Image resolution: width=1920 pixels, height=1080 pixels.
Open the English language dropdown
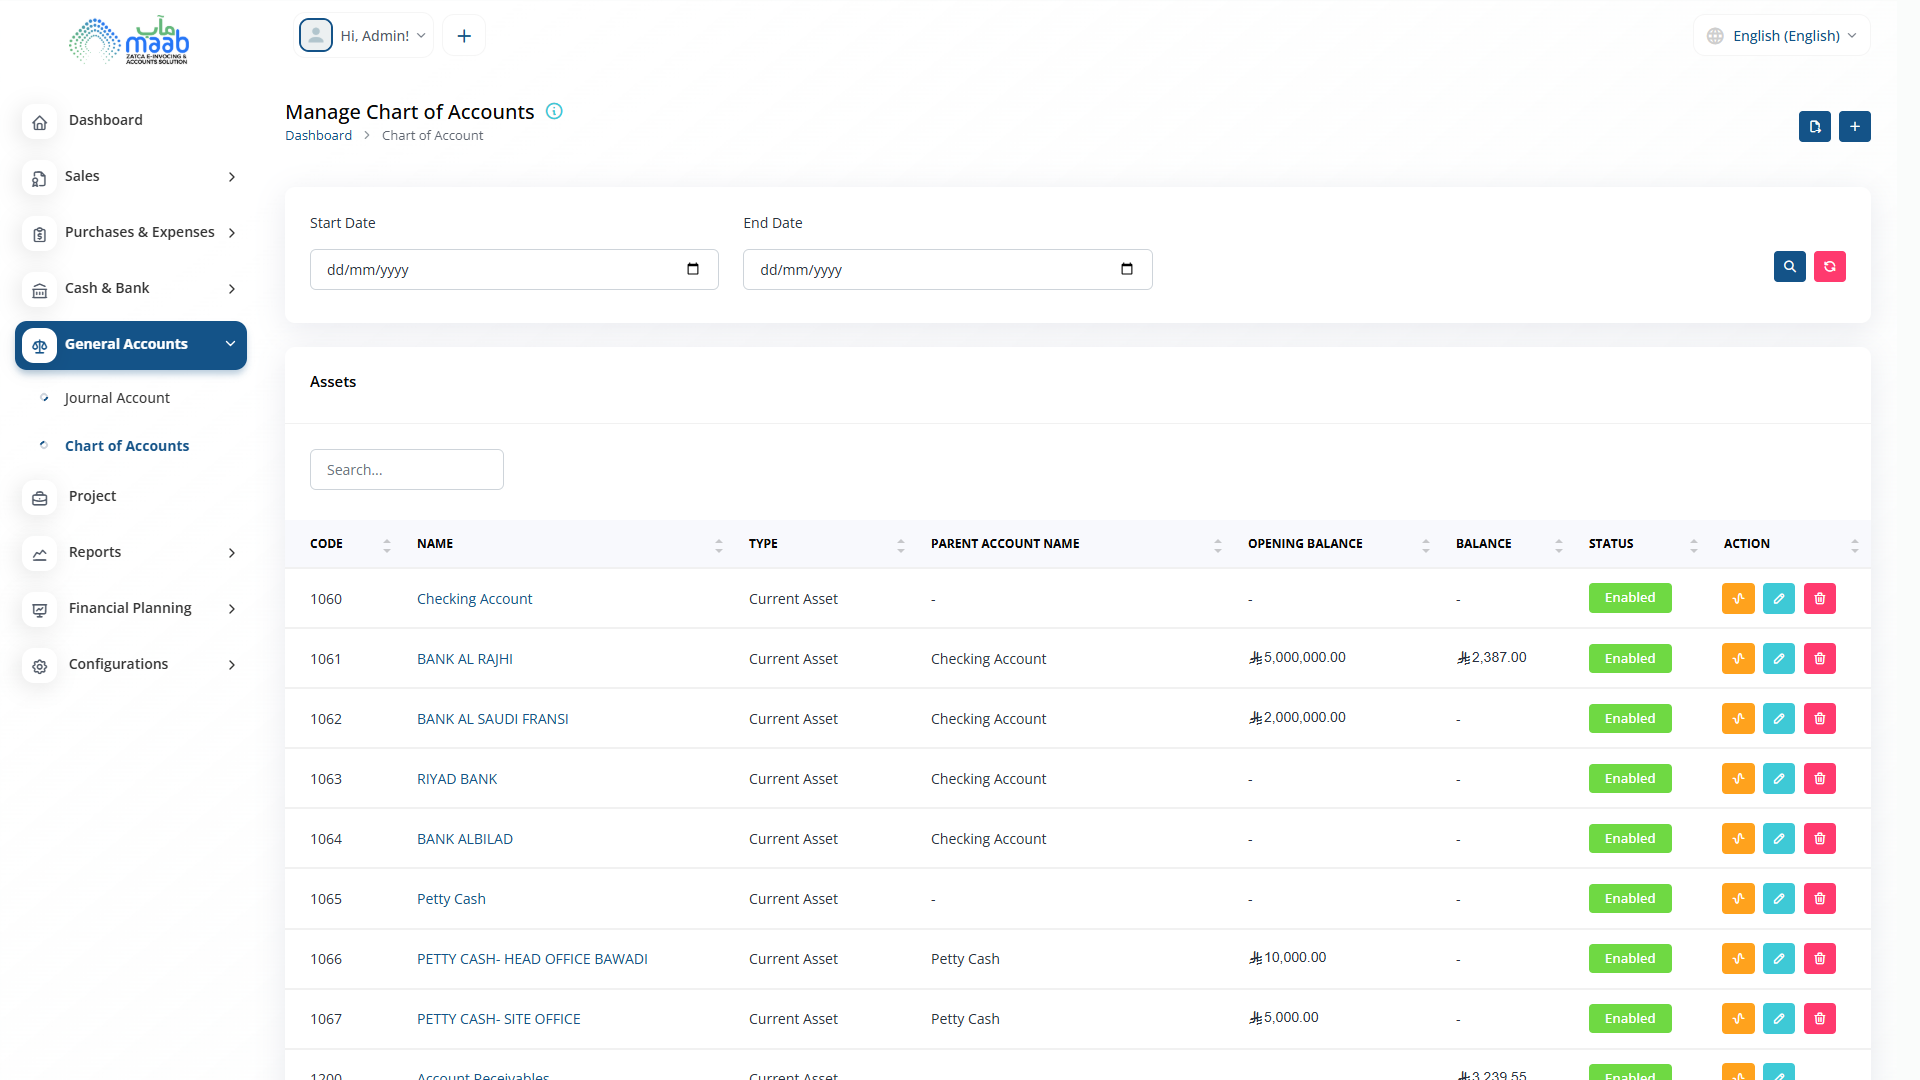(x=1782, y=36)
